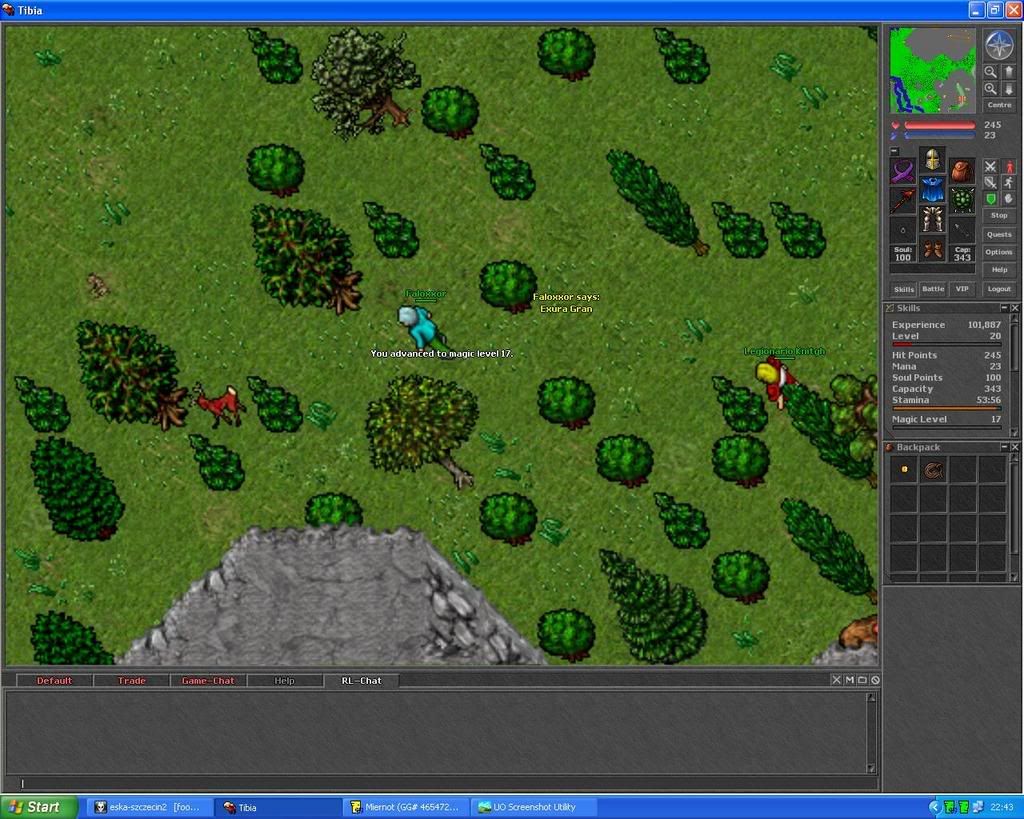Zoom out the minimap

click(991, 72)
